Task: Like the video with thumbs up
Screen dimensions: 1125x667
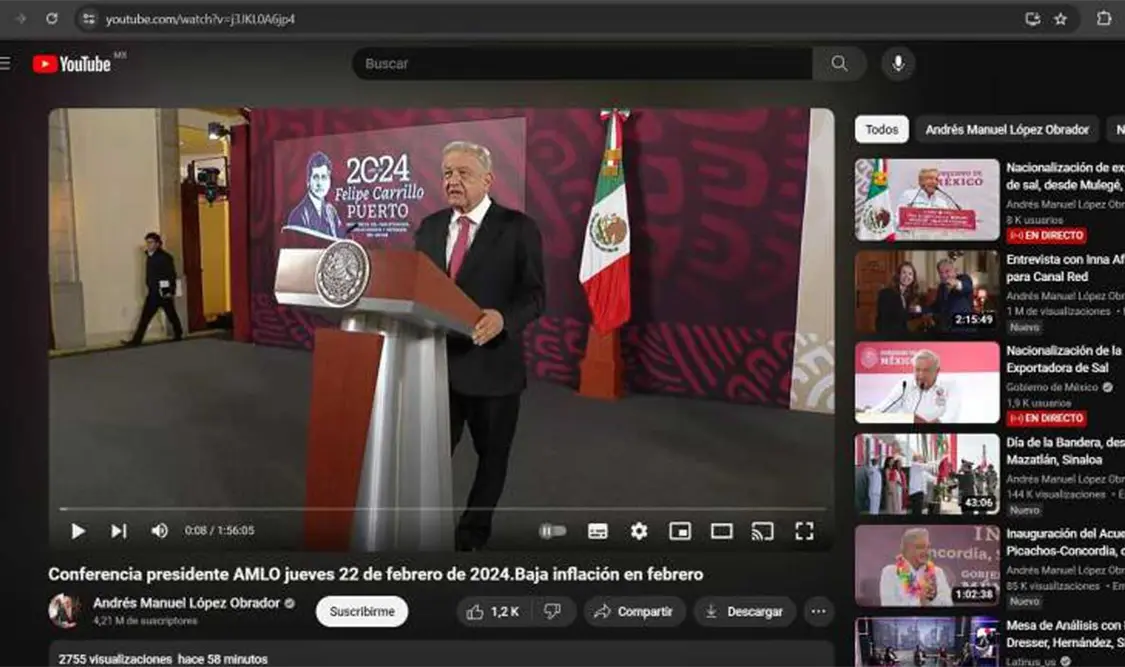Action: tap(493, 611)
